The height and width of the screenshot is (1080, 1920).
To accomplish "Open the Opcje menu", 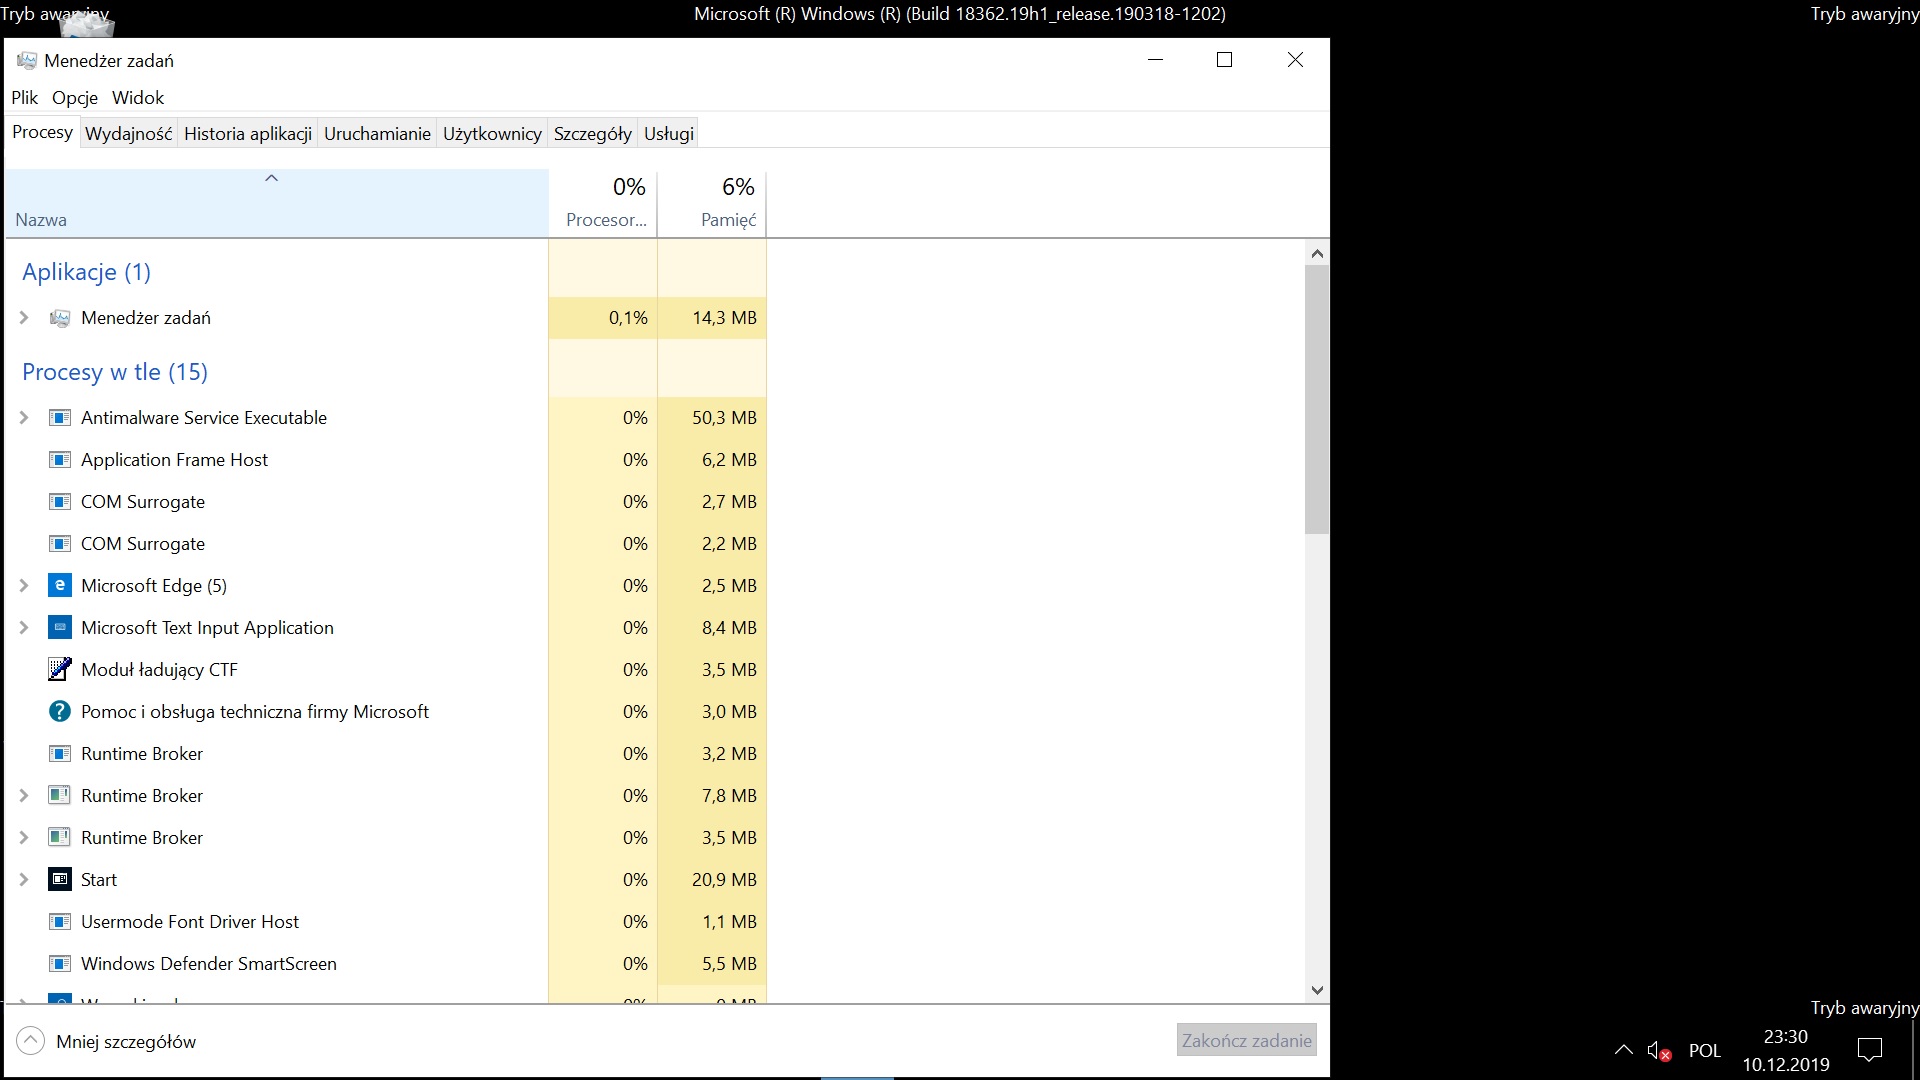I will point(75,98).
